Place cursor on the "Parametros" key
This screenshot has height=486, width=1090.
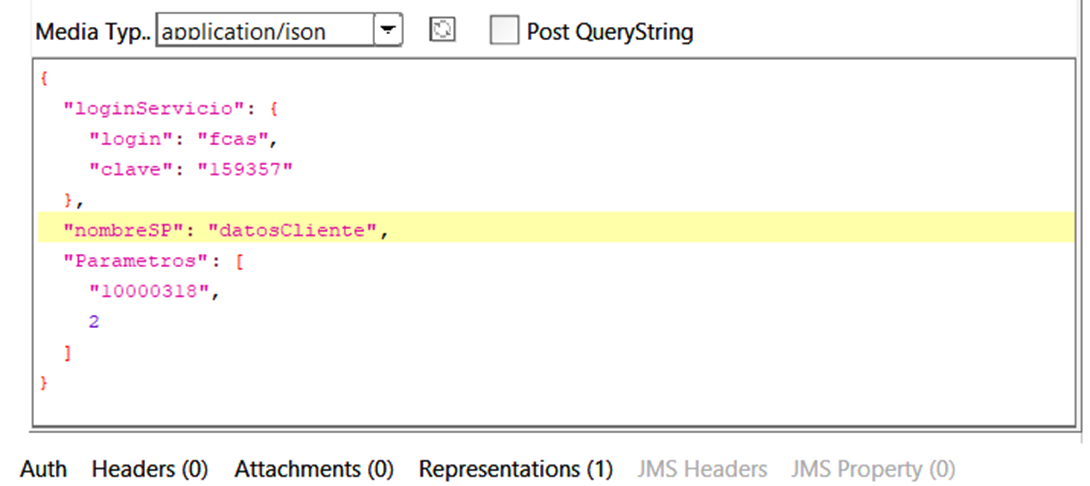click(128, 261)
